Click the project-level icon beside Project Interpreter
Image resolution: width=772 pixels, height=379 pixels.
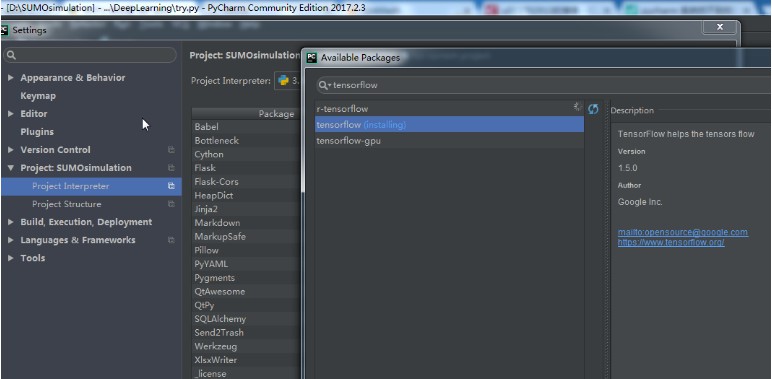coord(171,186)
